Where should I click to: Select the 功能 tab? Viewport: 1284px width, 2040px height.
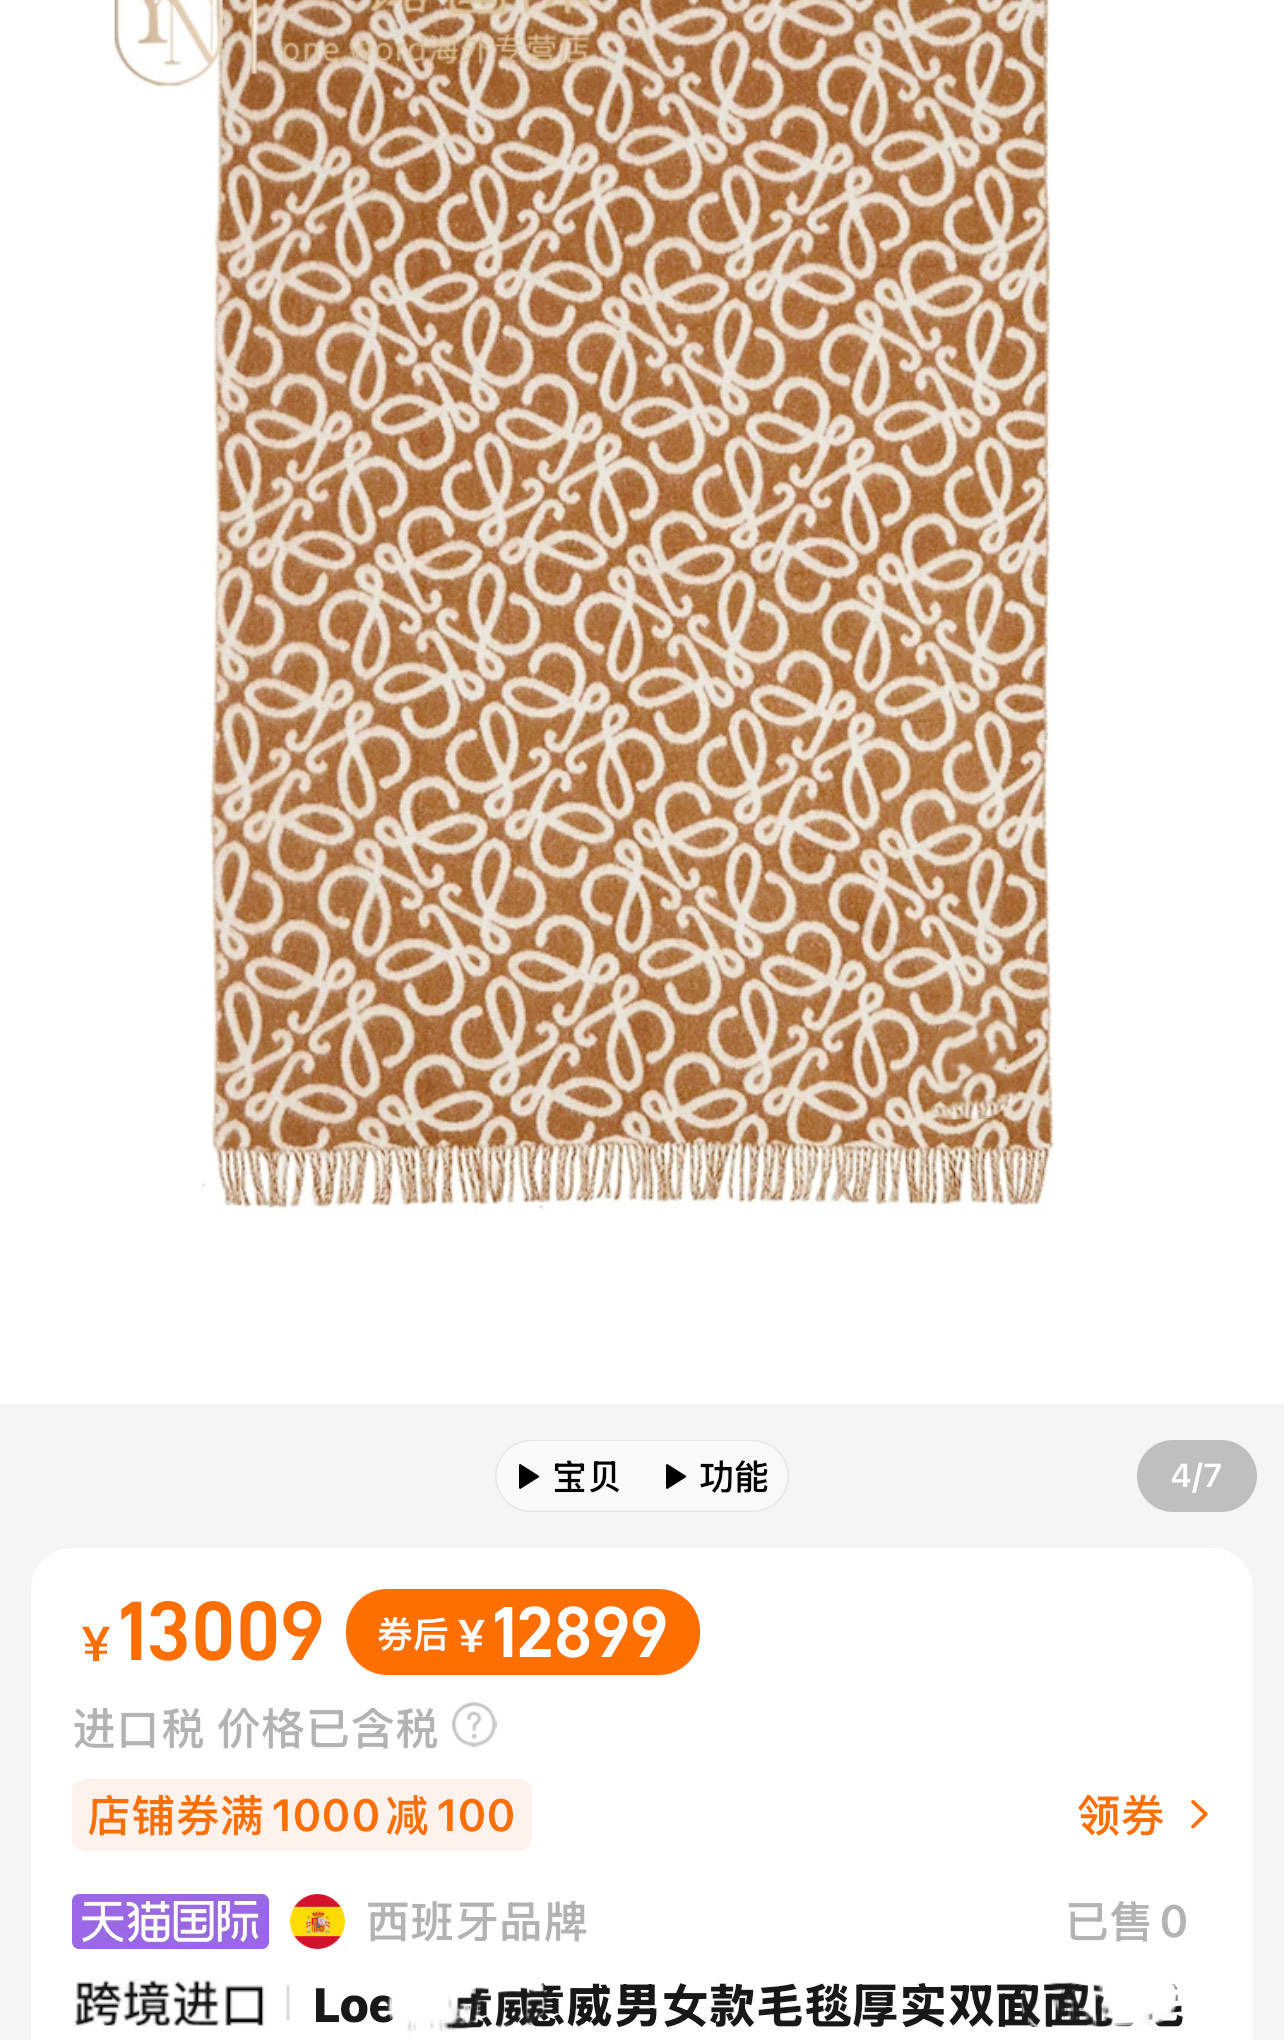[716, 1476]
